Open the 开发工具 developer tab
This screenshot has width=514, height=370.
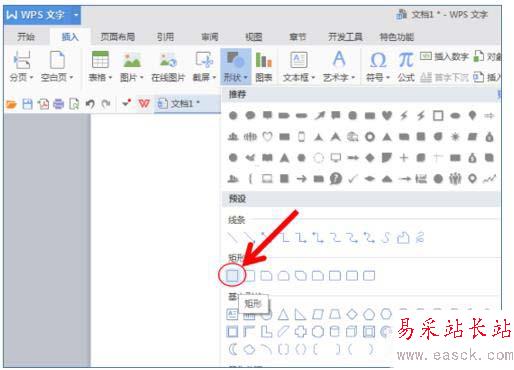[345, 37]
